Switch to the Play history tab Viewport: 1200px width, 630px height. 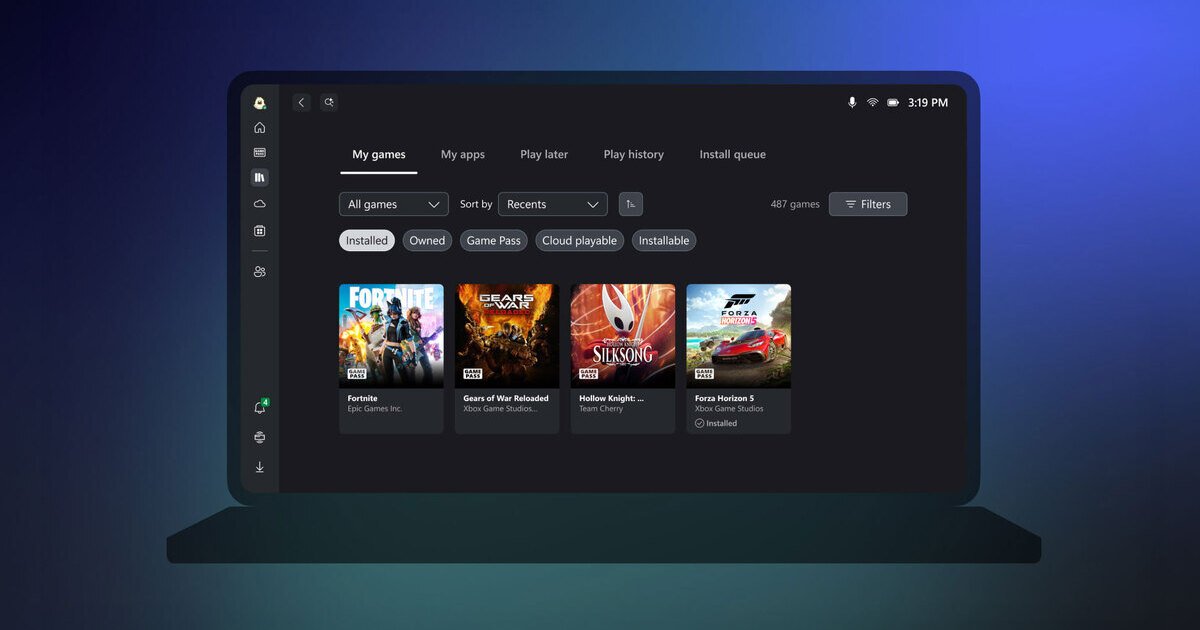coord(633,154)
